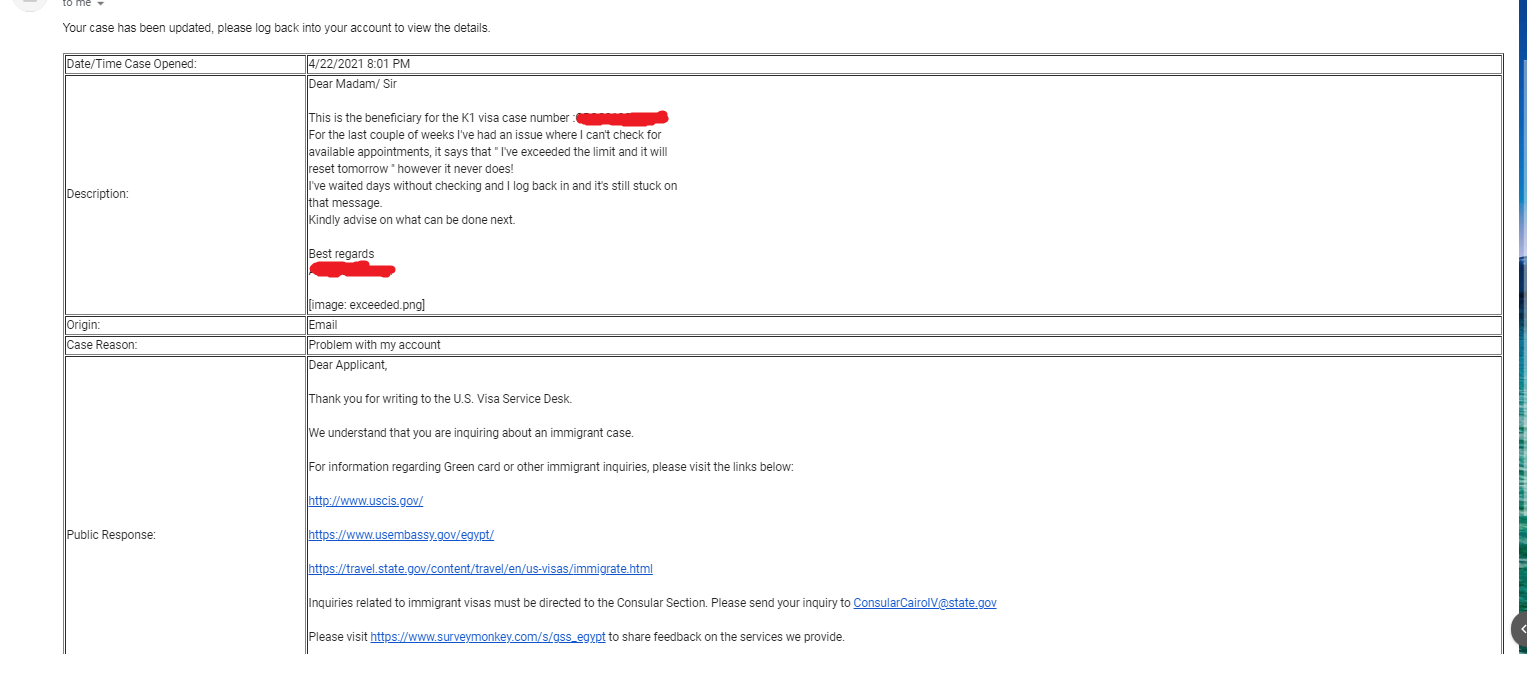Image resolution: width=1527 pixels, height=678 pixels.
Task: Click the redacted signature under Best regards
Action: pos(352,270)
